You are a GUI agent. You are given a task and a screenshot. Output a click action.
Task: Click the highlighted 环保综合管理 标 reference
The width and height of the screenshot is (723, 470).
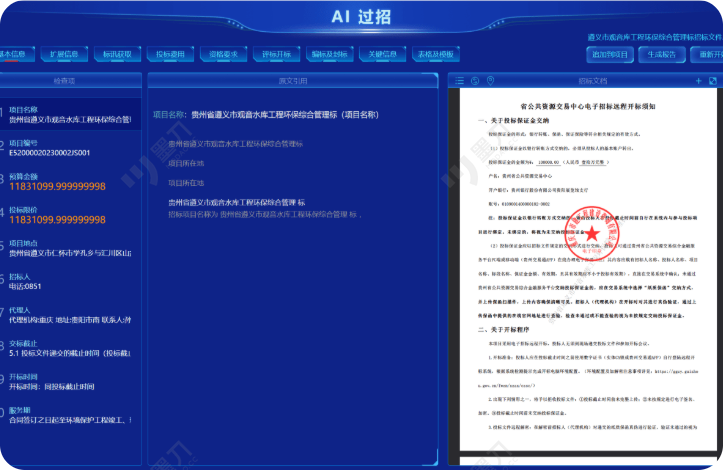tap(237, 202)
